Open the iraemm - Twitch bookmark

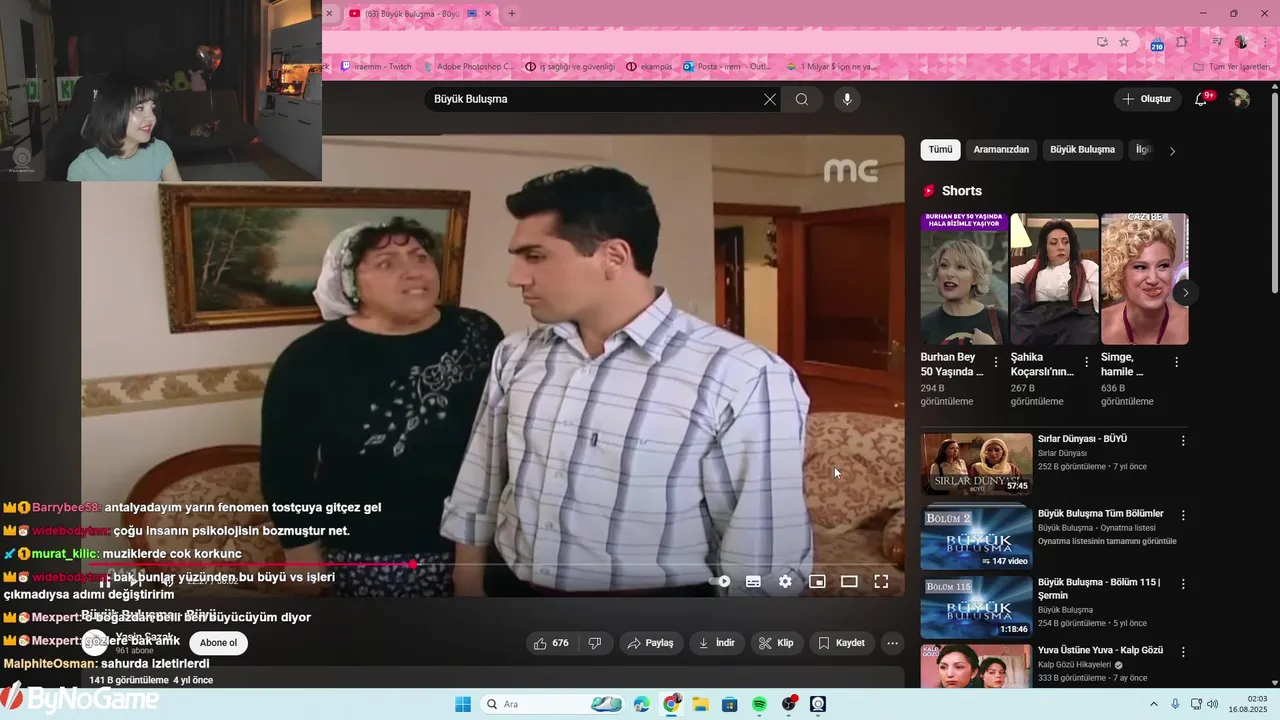pyautogui.click(x=376, y=67)
